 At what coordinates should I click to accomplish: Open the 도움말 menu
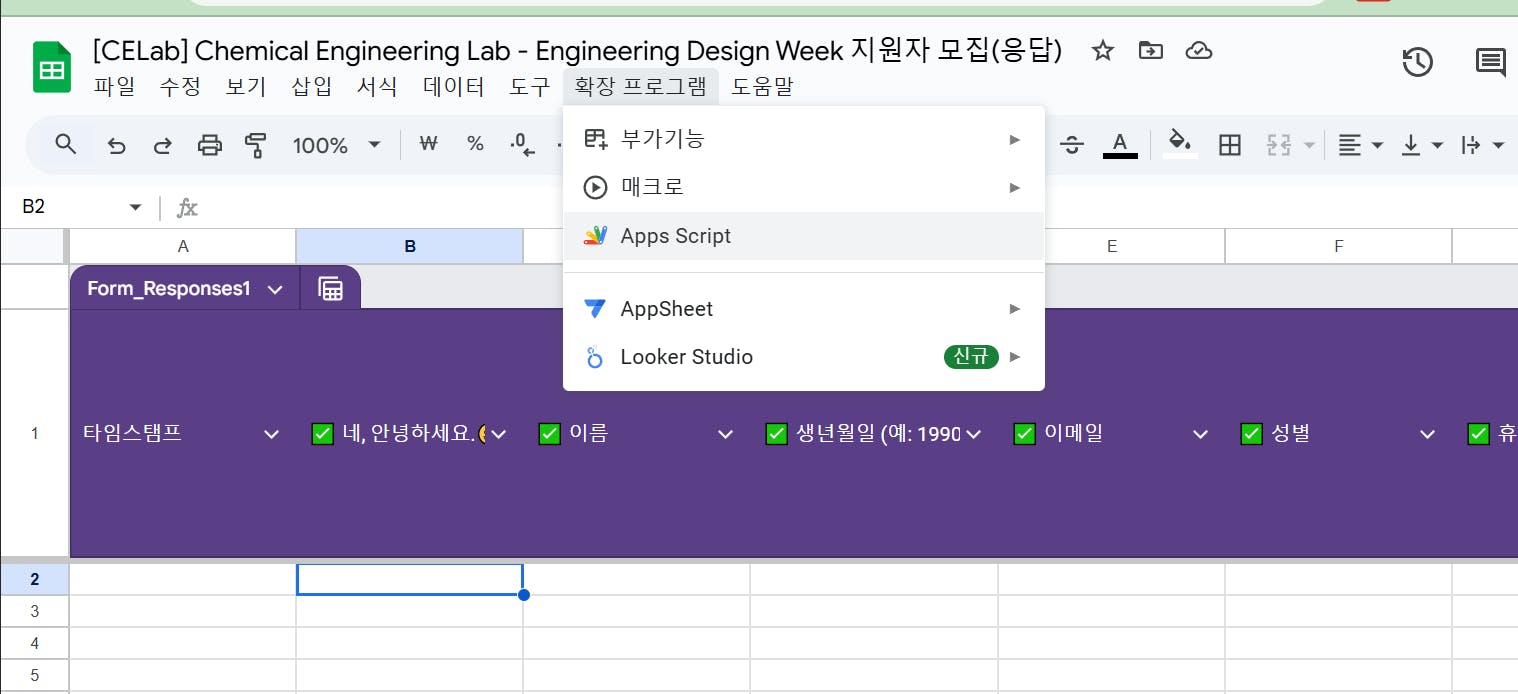click(762, 87)
